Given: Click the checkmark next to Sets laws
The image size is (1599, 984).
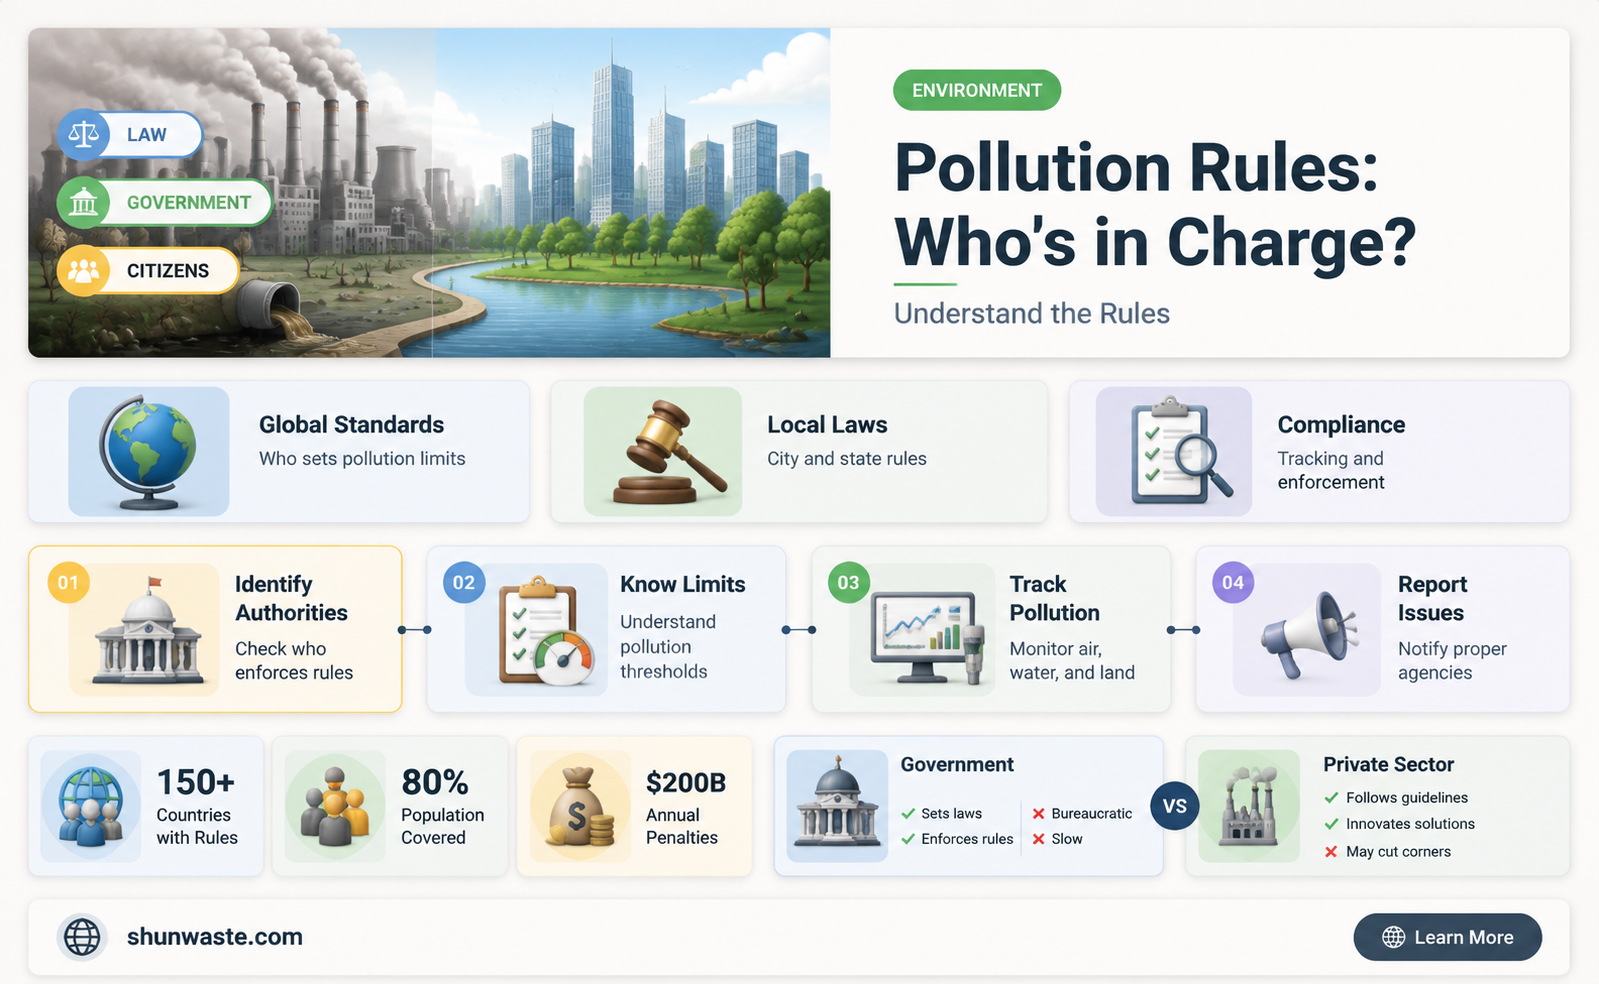Looking at the screenshot, I should pyautogui.click(x=908, y=814).
